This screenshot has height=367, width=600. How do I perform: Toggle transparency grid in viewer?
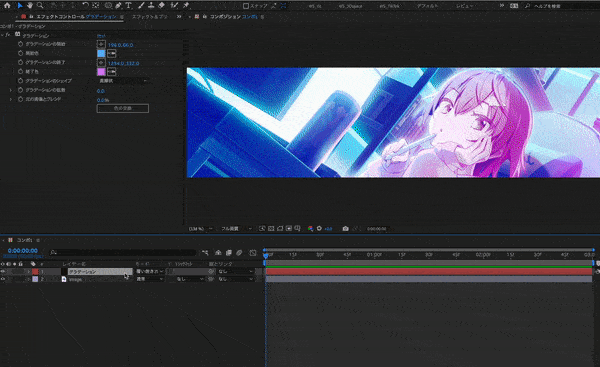tap(271, 228)
